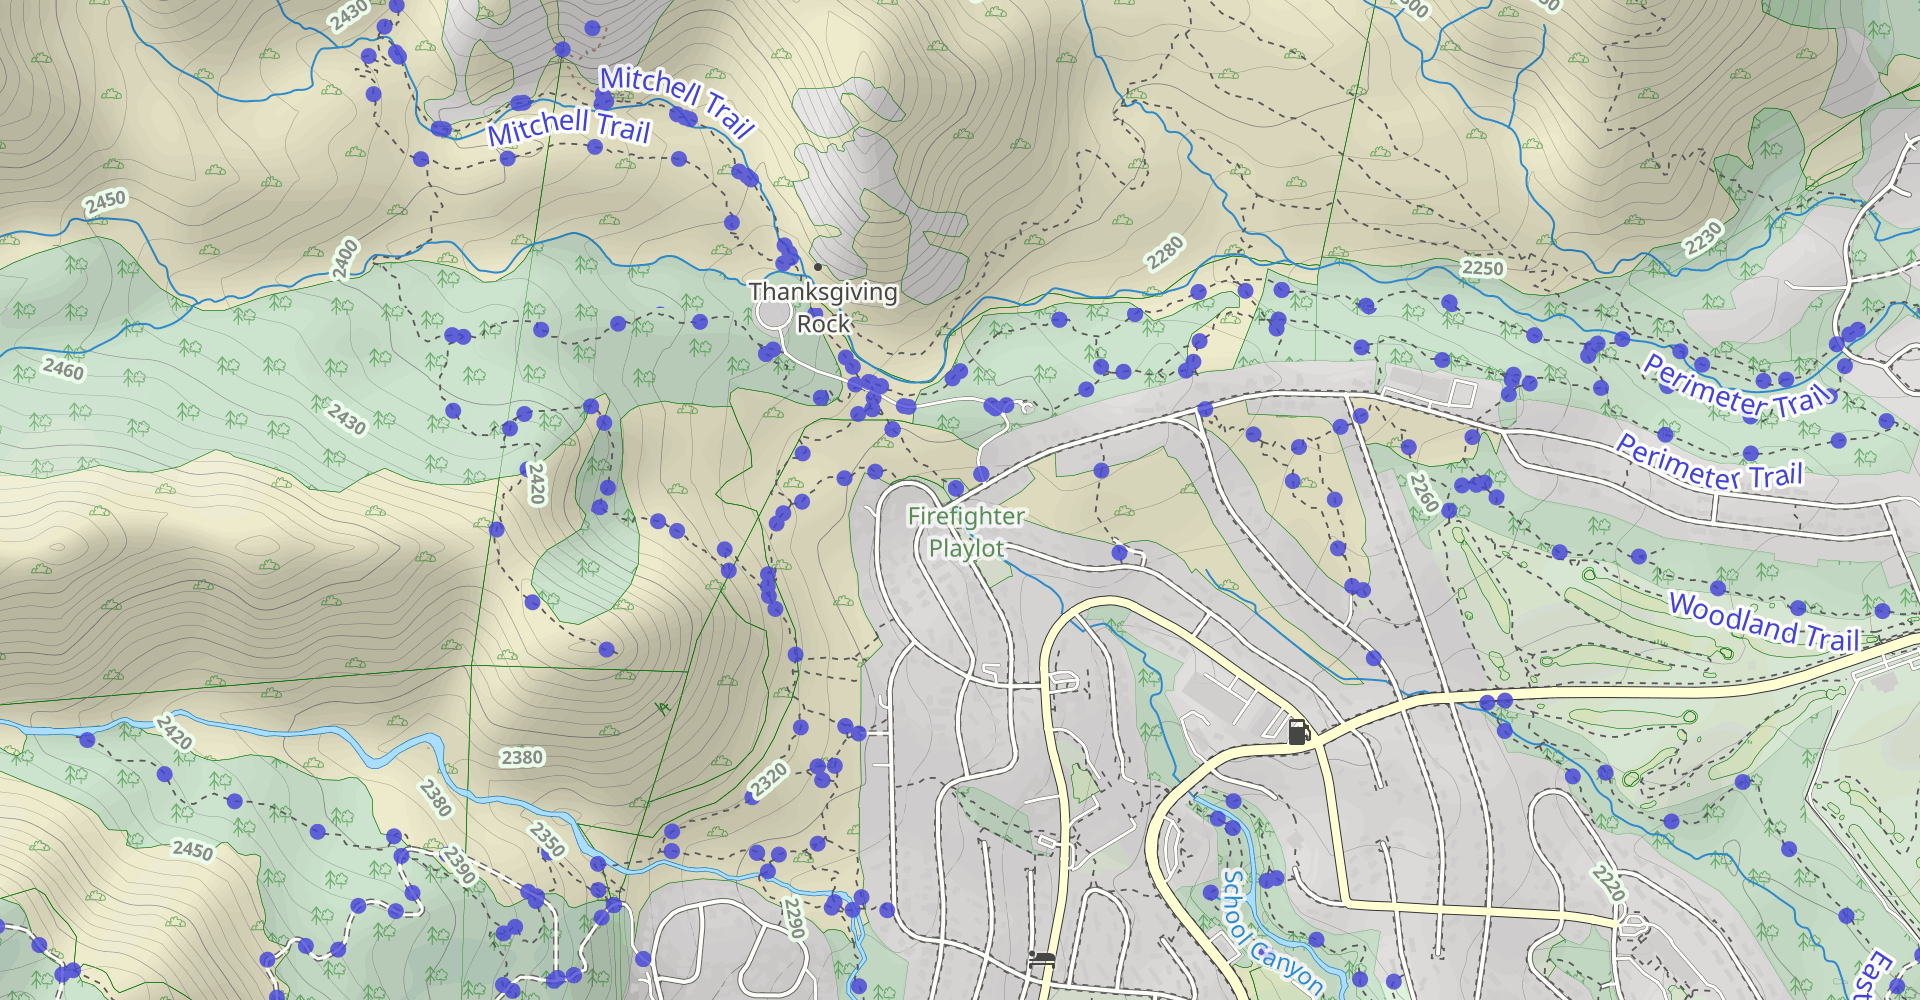Click the School Canyon stream label
1920x1000 pixels.
tap(1272, 933)
